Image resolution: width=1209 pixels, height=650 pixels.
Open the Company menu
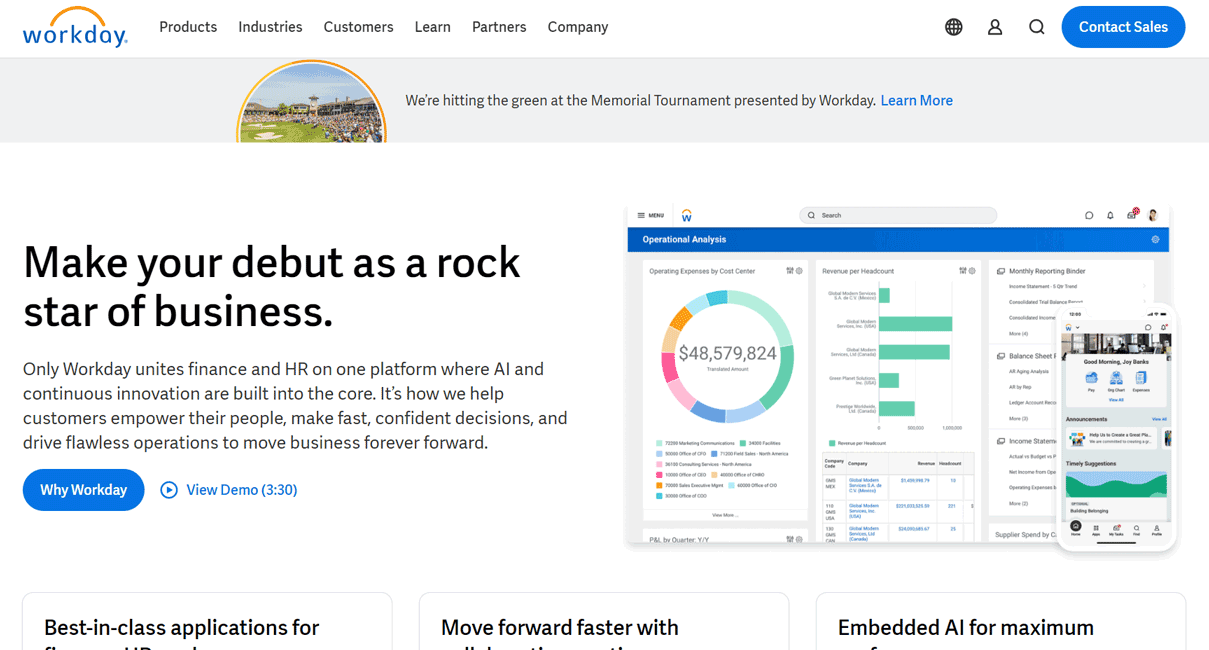tap(577, 27)
